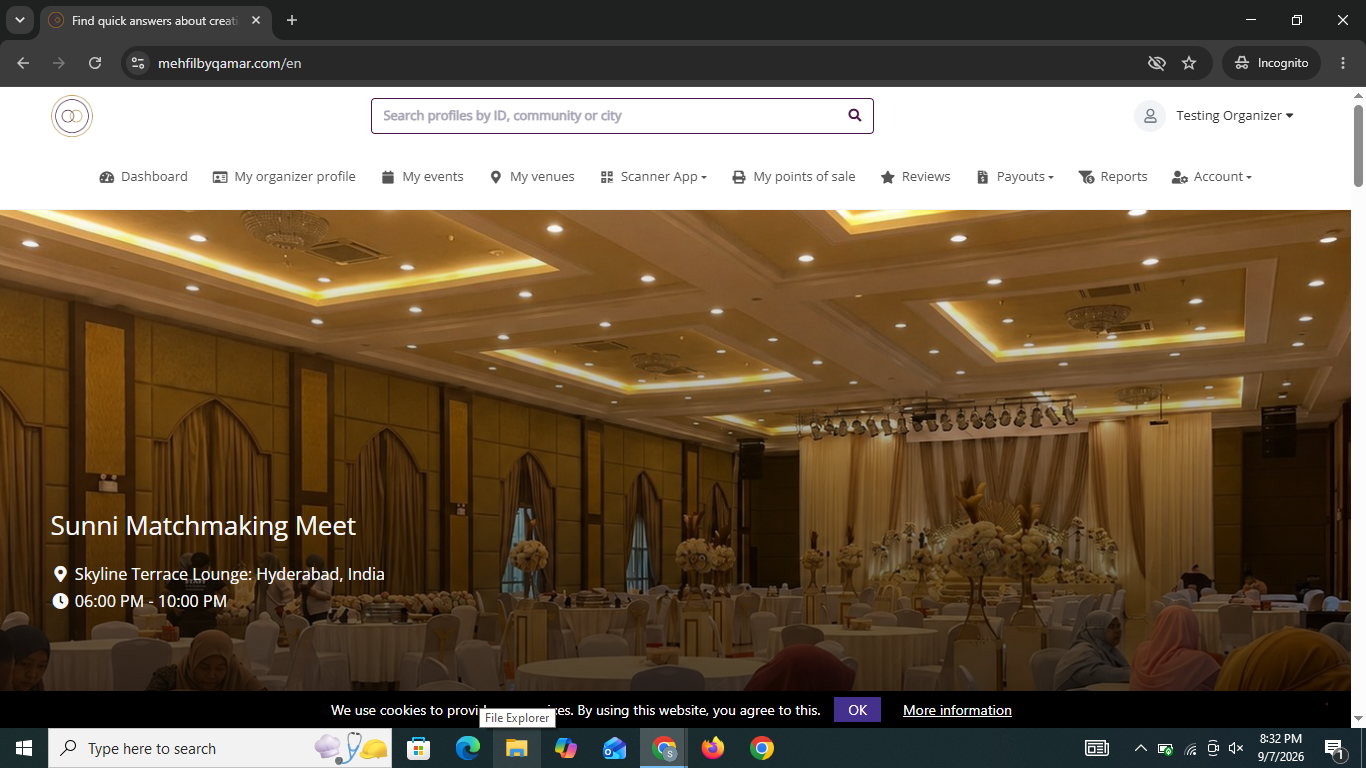Open the tab search dropdown arrow
The height and width of the screenshot is (768, 1366).
click(19, 20)
